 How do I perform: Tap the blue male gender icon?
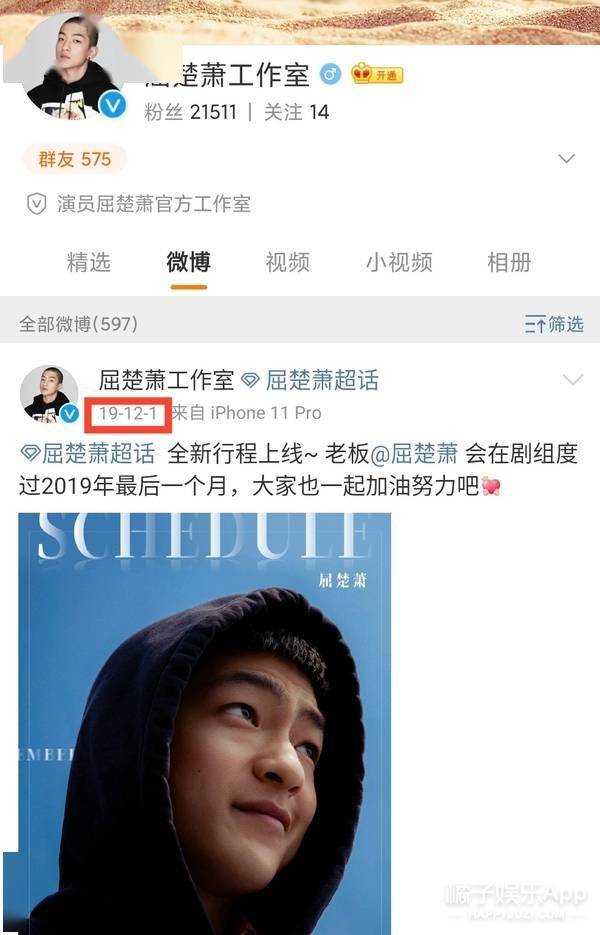[x=331, y=75]
